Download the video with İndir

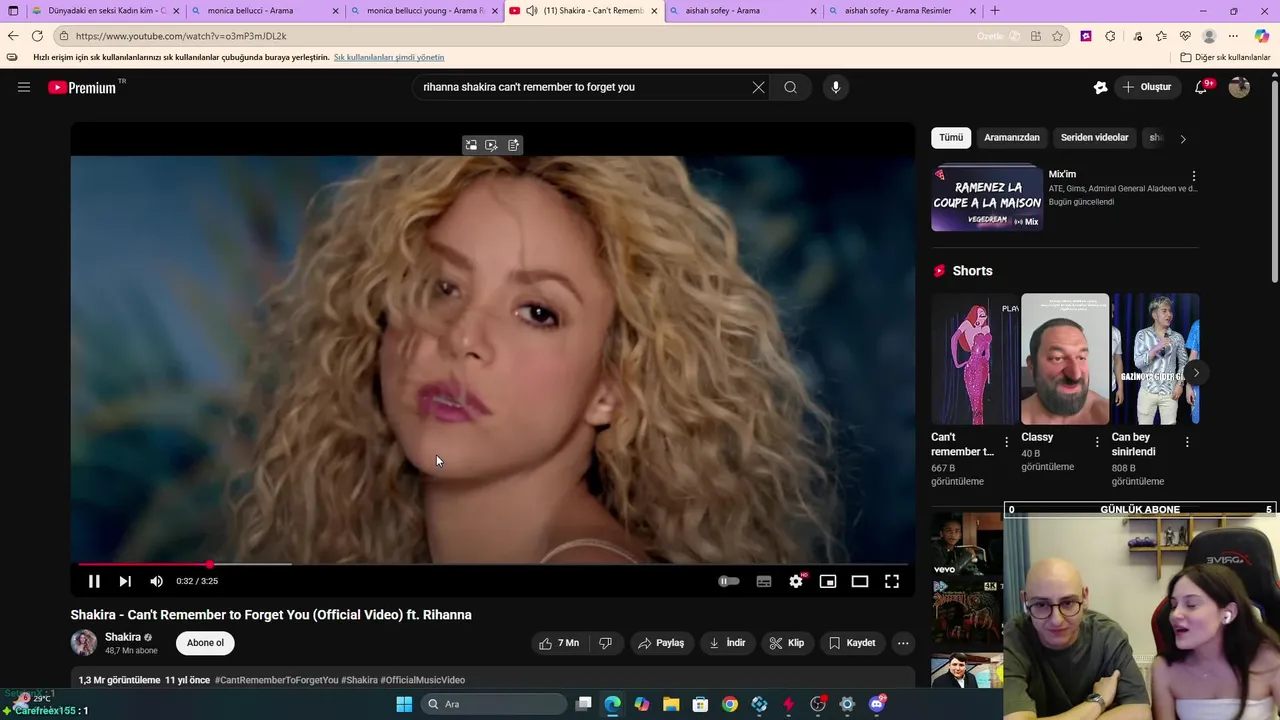727,643
